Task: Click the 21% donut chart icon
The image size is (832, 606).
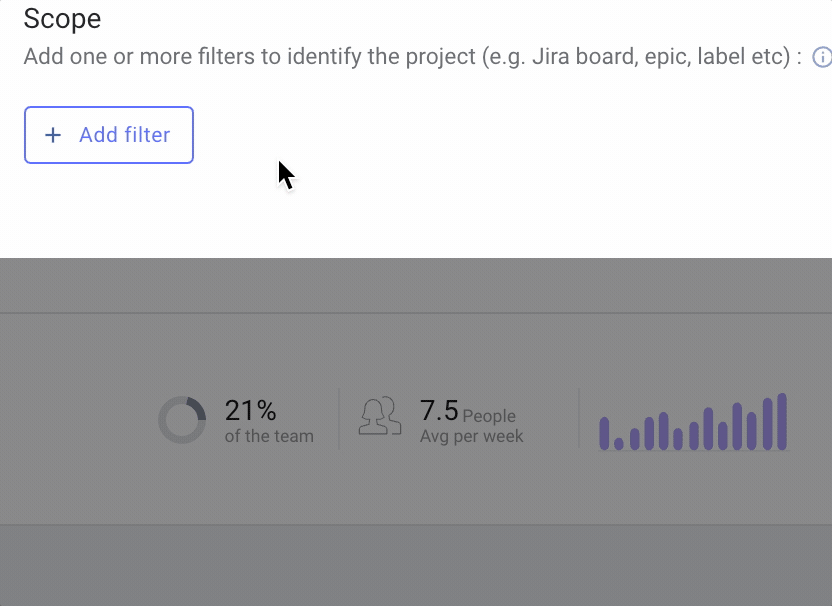Action: (182, 419)
